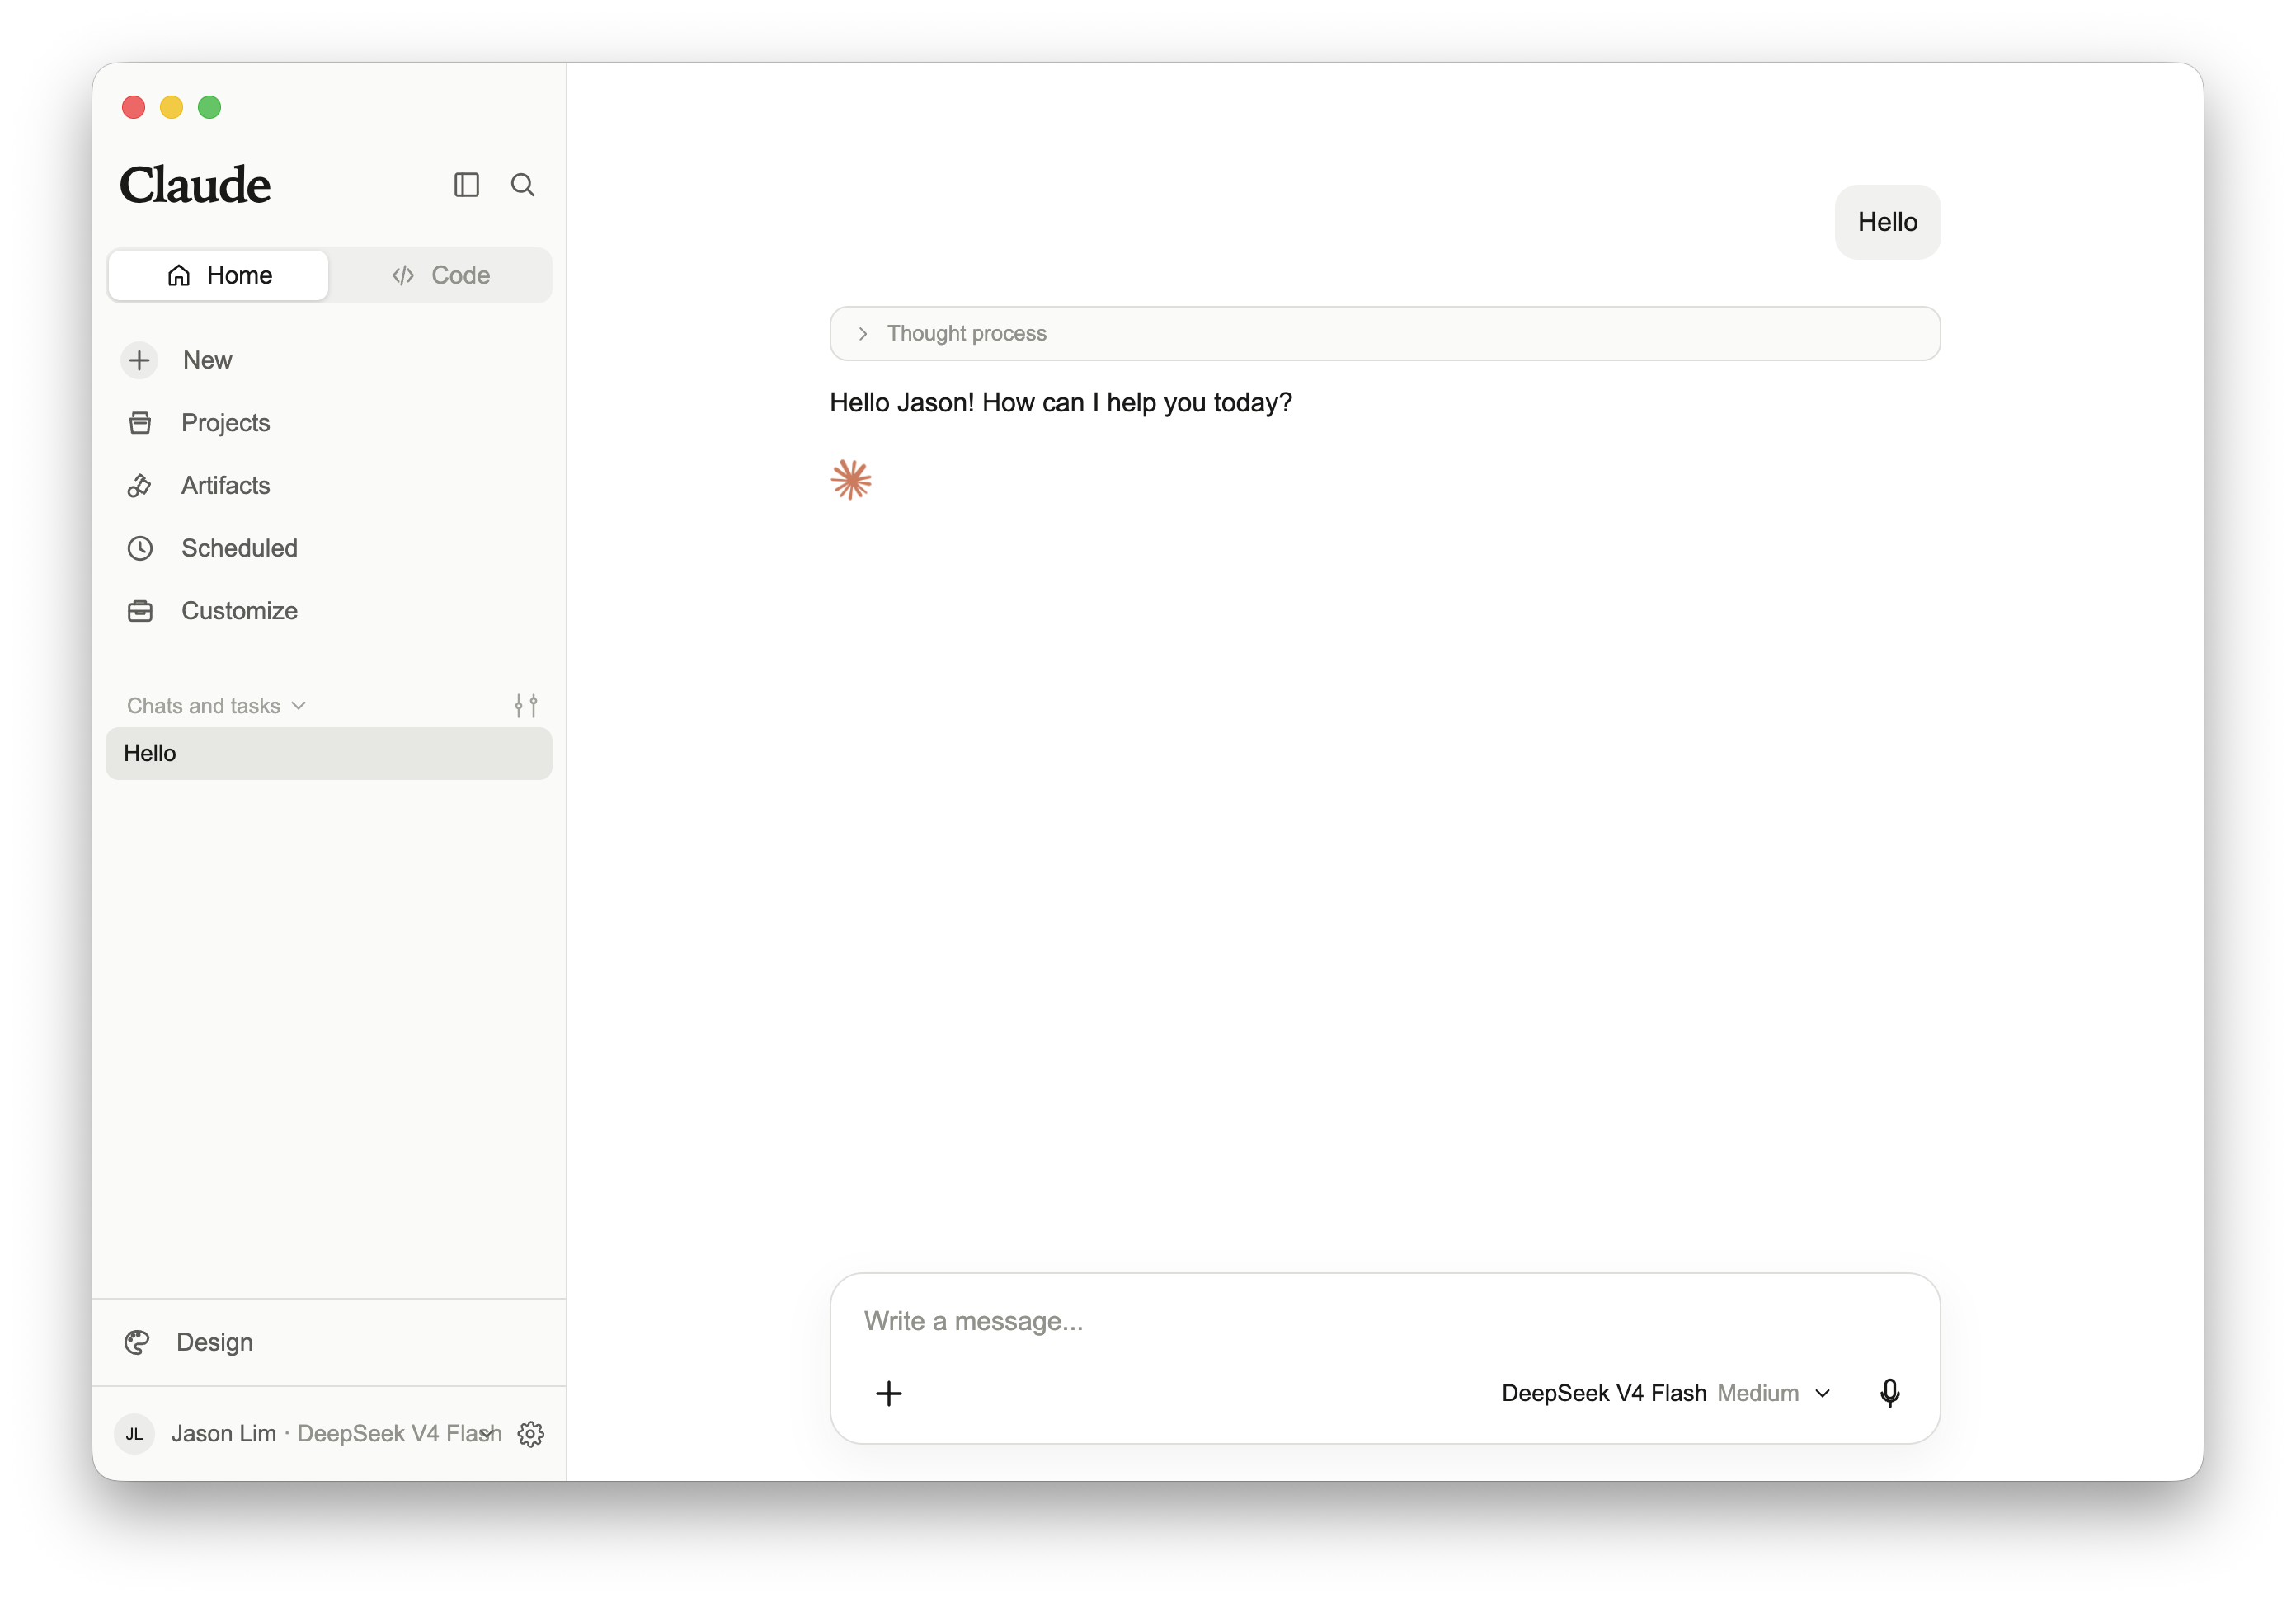
Task: Click the plus attachment icon
Action: 889,1393
